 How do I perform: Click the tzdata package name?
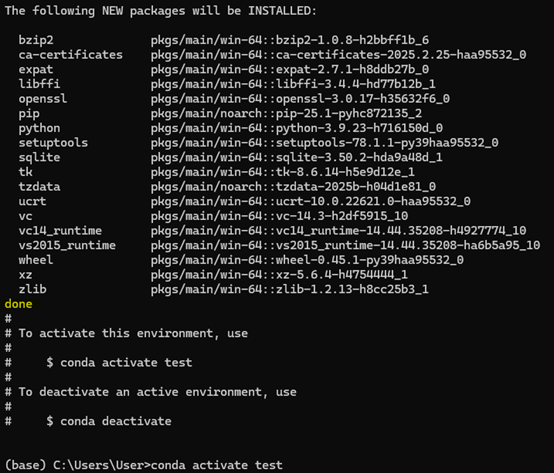pyautogui.click(x=39, y=187)
